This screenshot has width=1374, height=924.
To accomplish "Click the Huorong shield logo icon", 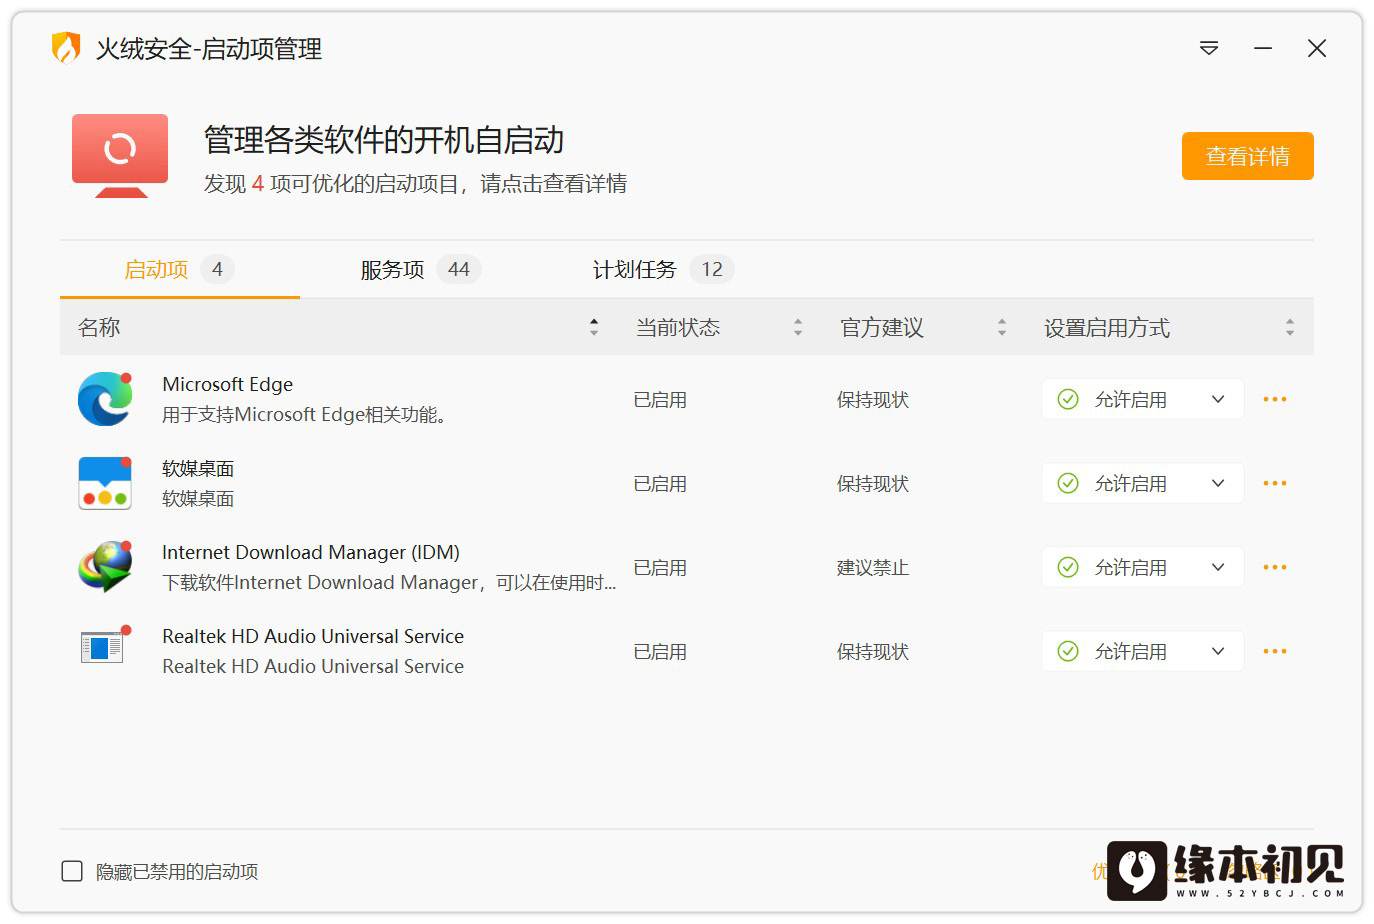I will pyautogui.click(x=66, y=47).
